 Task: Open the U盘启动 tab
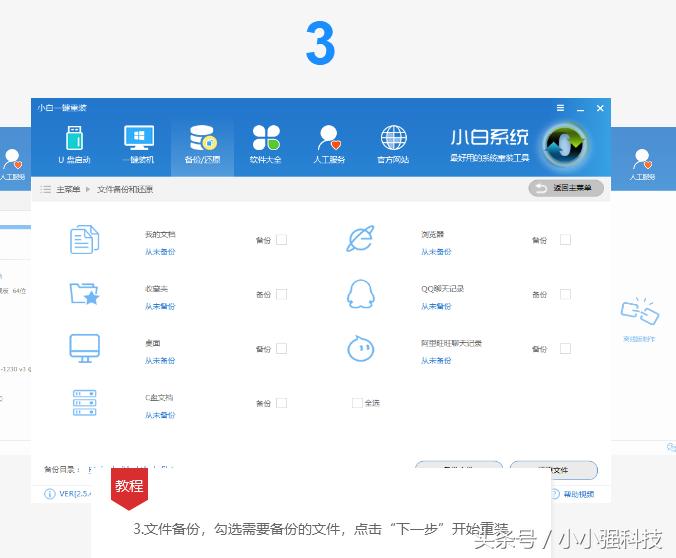click(x=74, y=145)
